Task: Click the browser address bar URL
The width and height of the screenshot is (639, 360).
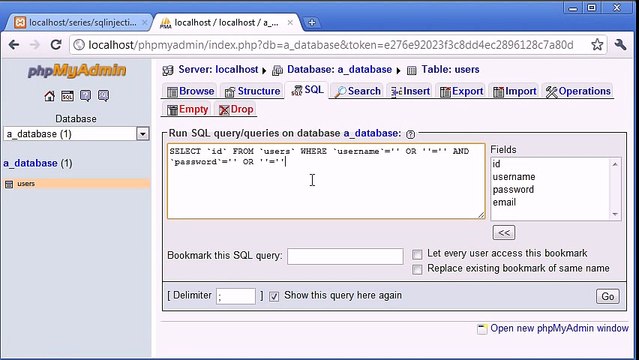Action: pos(331,44)
